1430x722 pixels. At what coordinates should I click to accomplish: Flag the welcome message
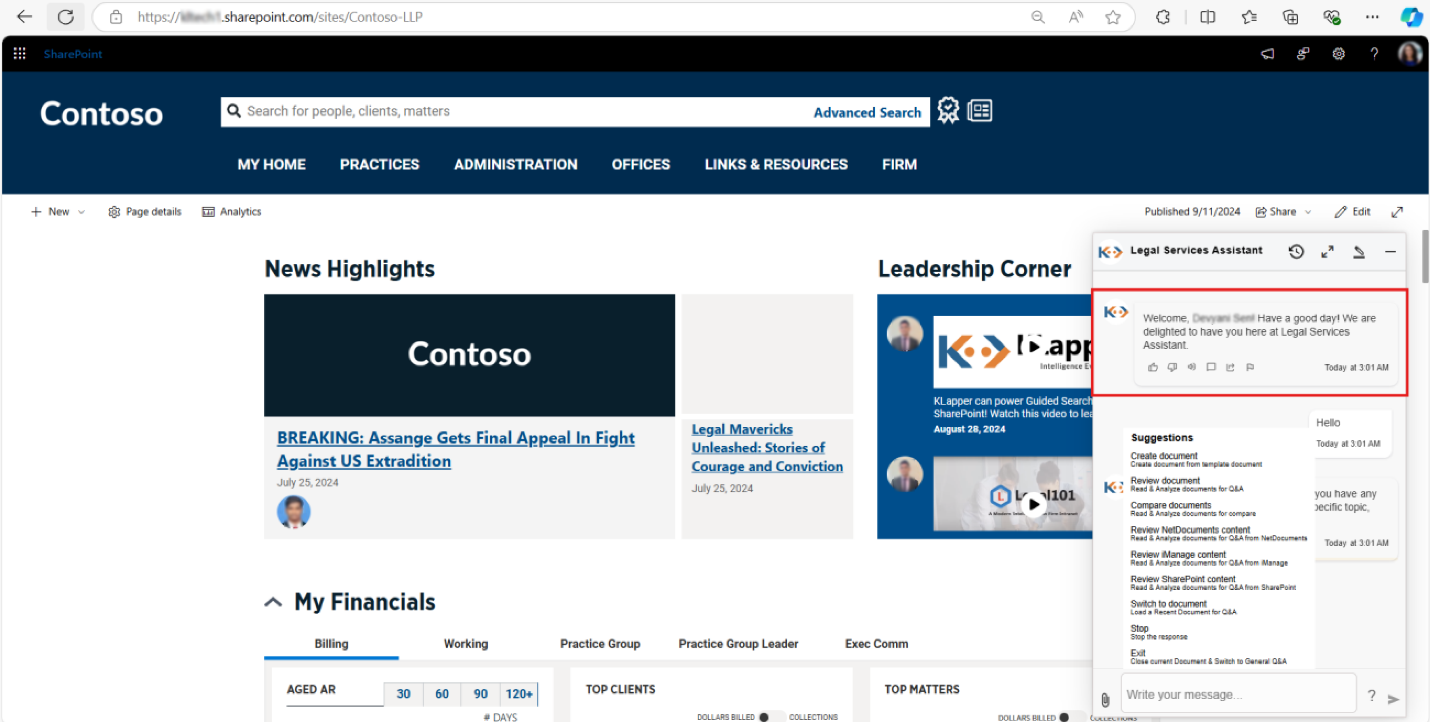click(x=1250, y=367)
